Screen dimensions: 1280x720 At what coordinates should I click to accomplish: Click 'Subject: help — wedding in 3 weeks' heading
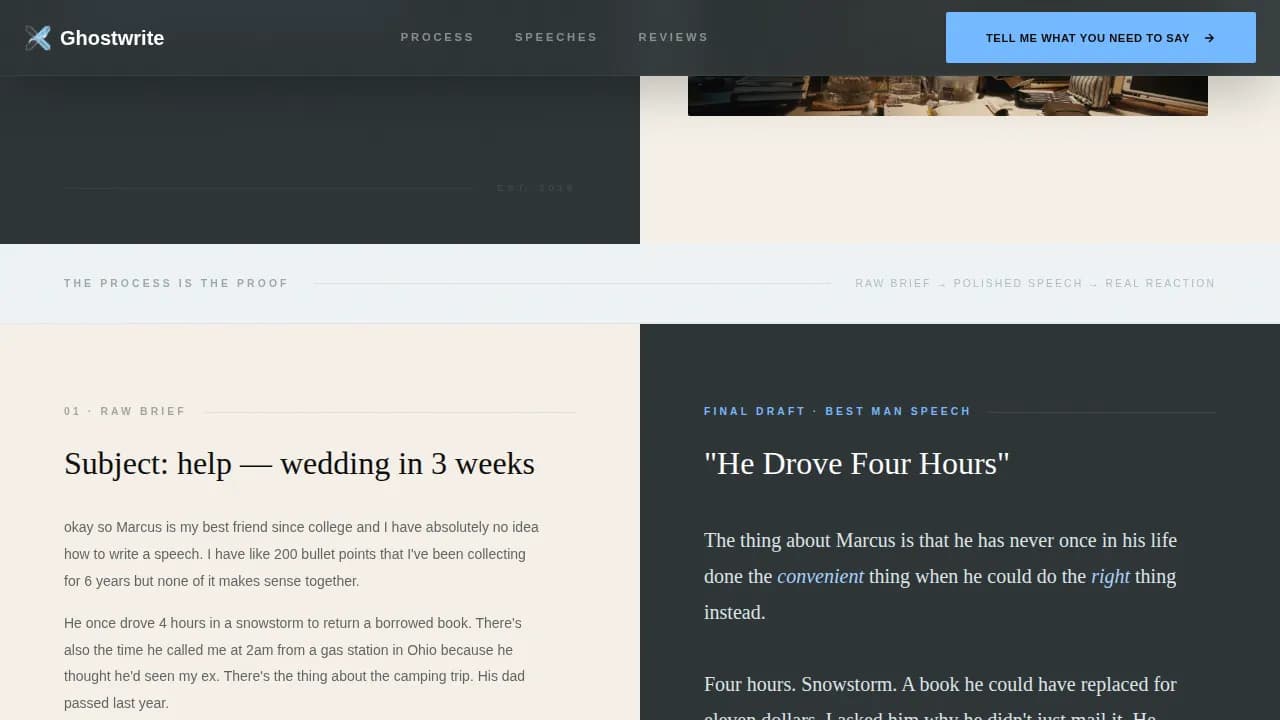point(299,463)
